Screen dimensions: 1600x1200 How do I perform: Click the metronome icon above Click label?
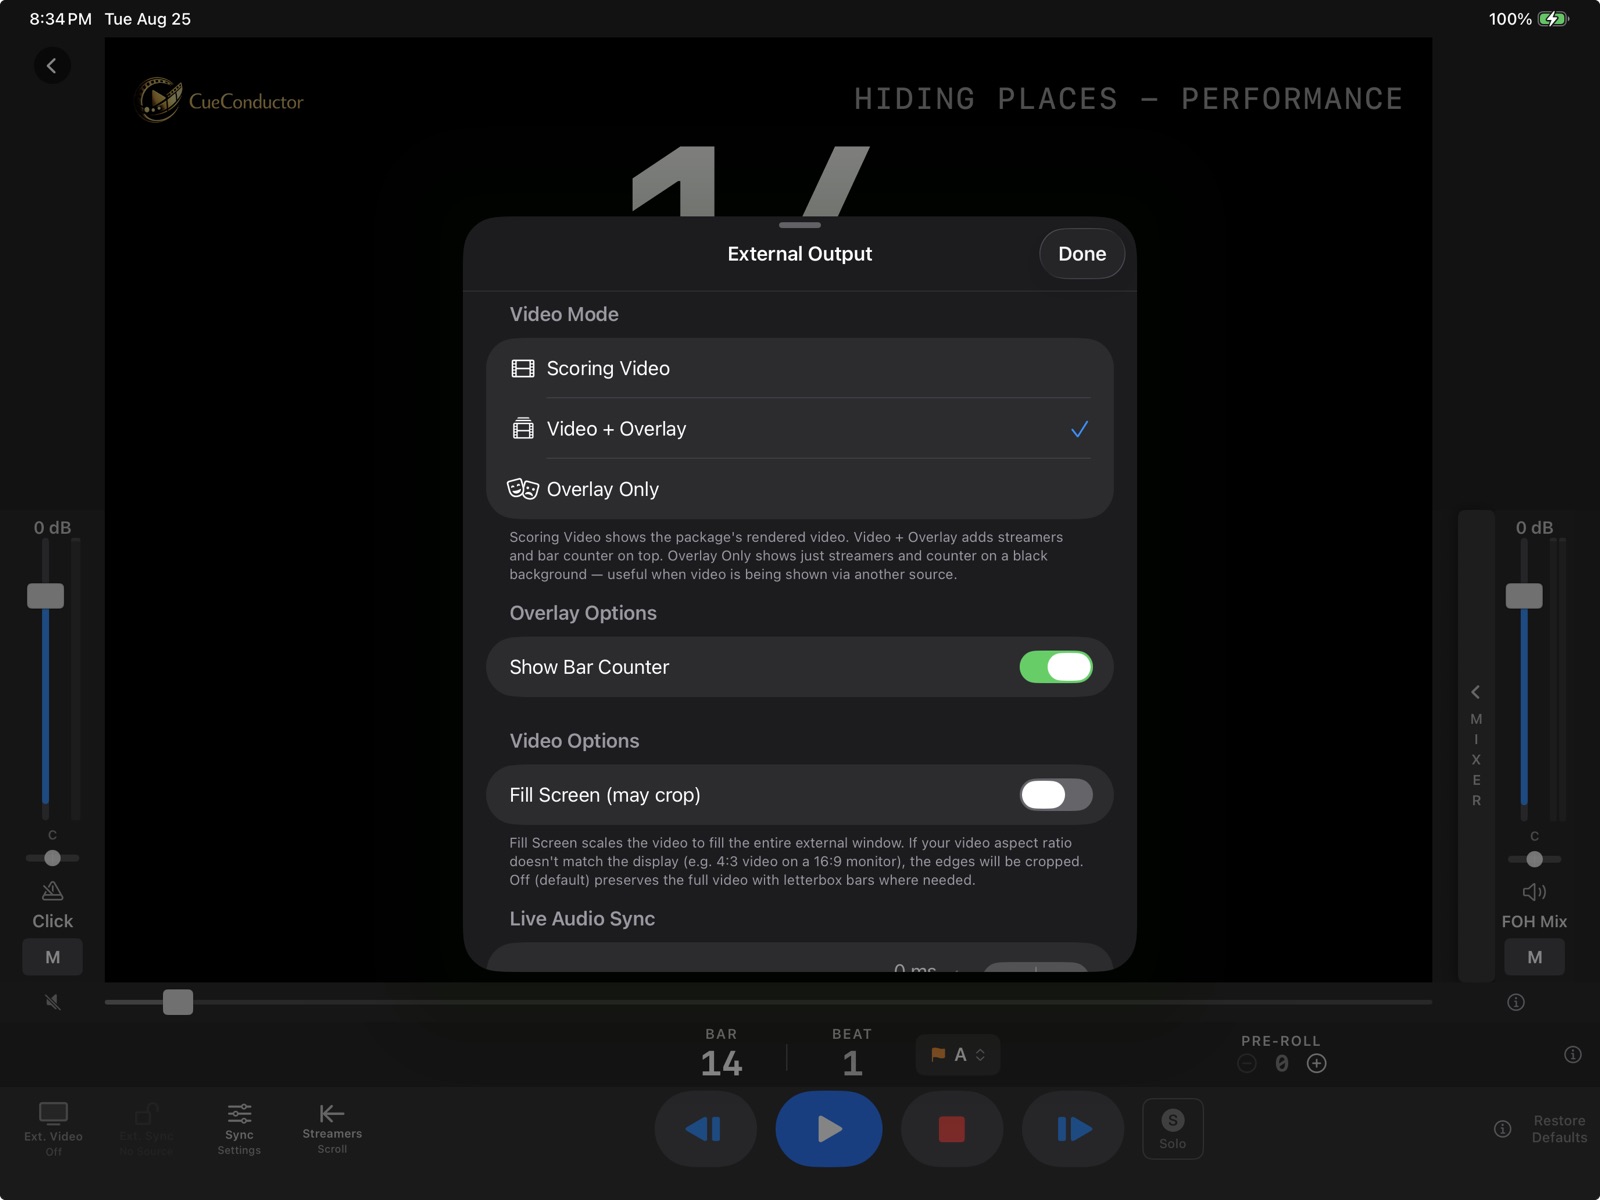53,890
